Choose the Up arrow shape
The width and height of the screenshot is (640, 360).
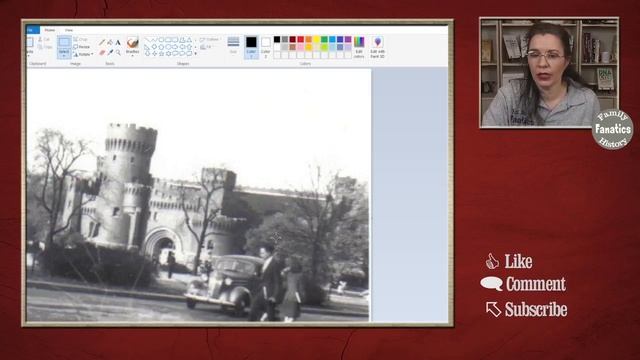tap(189, 47)
